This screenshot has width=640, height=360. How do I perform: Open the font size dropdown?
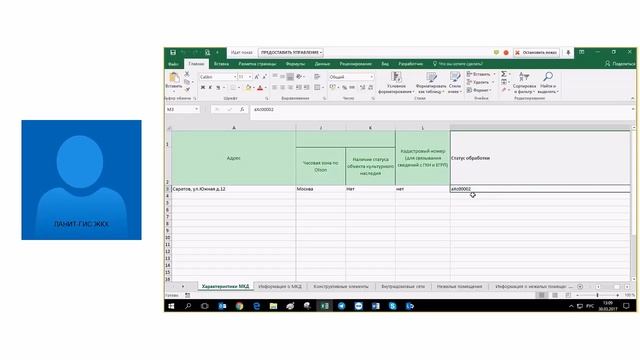pos(250,77)
